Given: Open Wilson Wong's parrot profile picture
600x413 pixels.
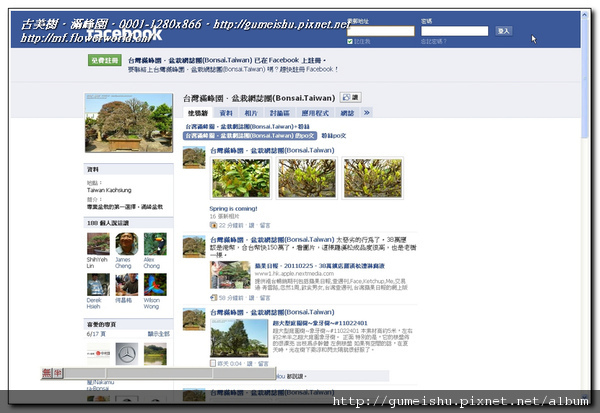Looking at the screenshot, I should [x=155, y=284].
